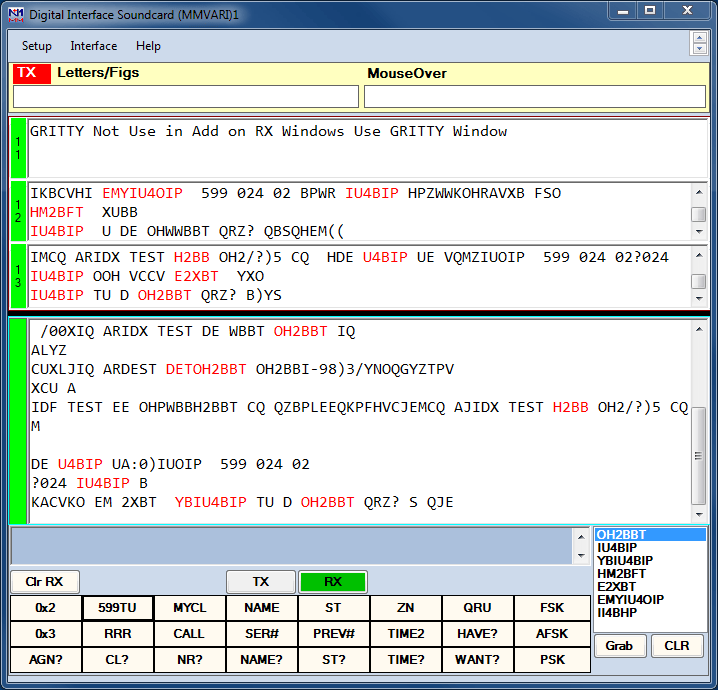Select callsign E2XBT in the list
The height and width of the screenshot is (690, 718).
pos(650,587)
